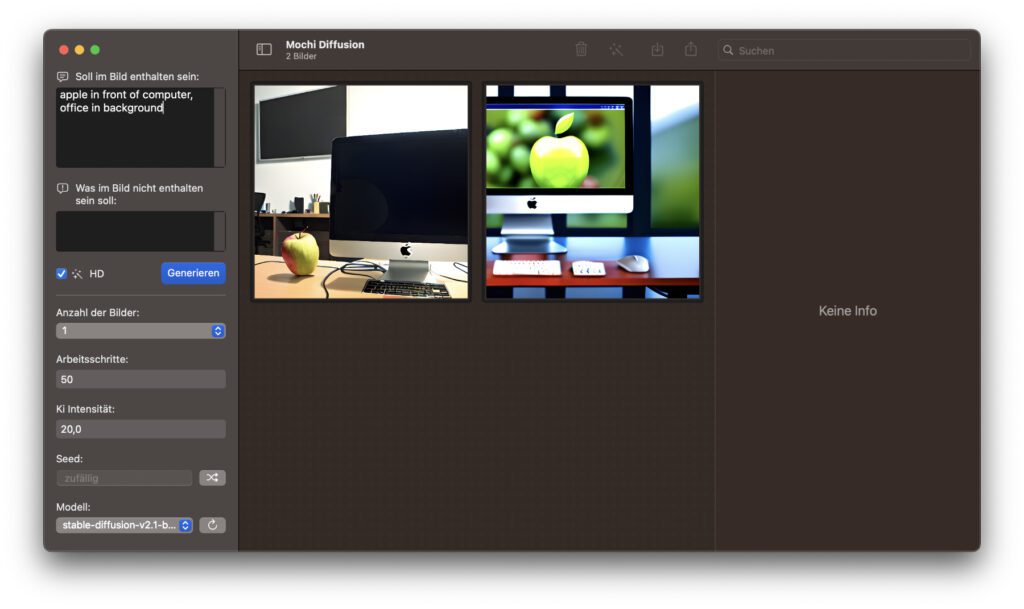The image size is (1024, 609).
Task: Click the Seed input field
Action: tap(124, 478)
